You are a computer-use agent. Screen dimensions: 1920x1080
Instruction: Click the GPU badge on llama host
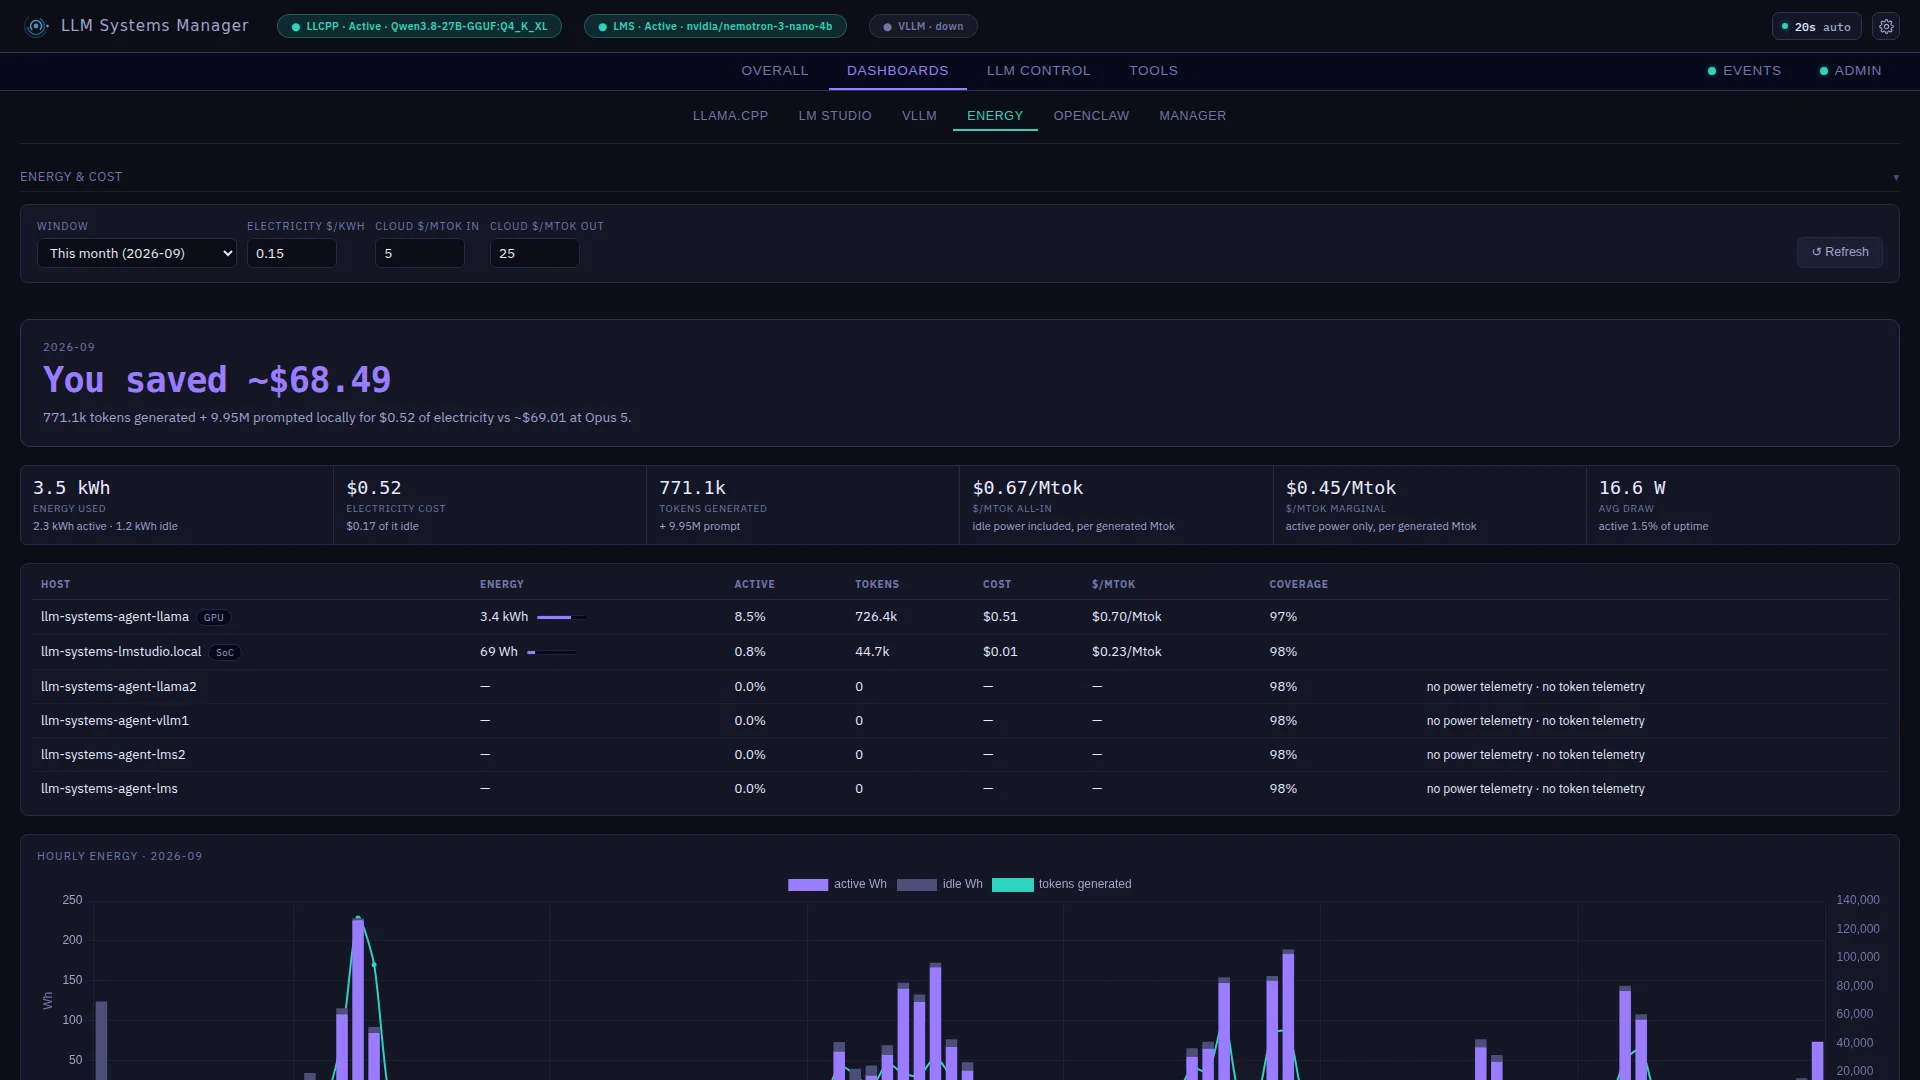[214, 618]
